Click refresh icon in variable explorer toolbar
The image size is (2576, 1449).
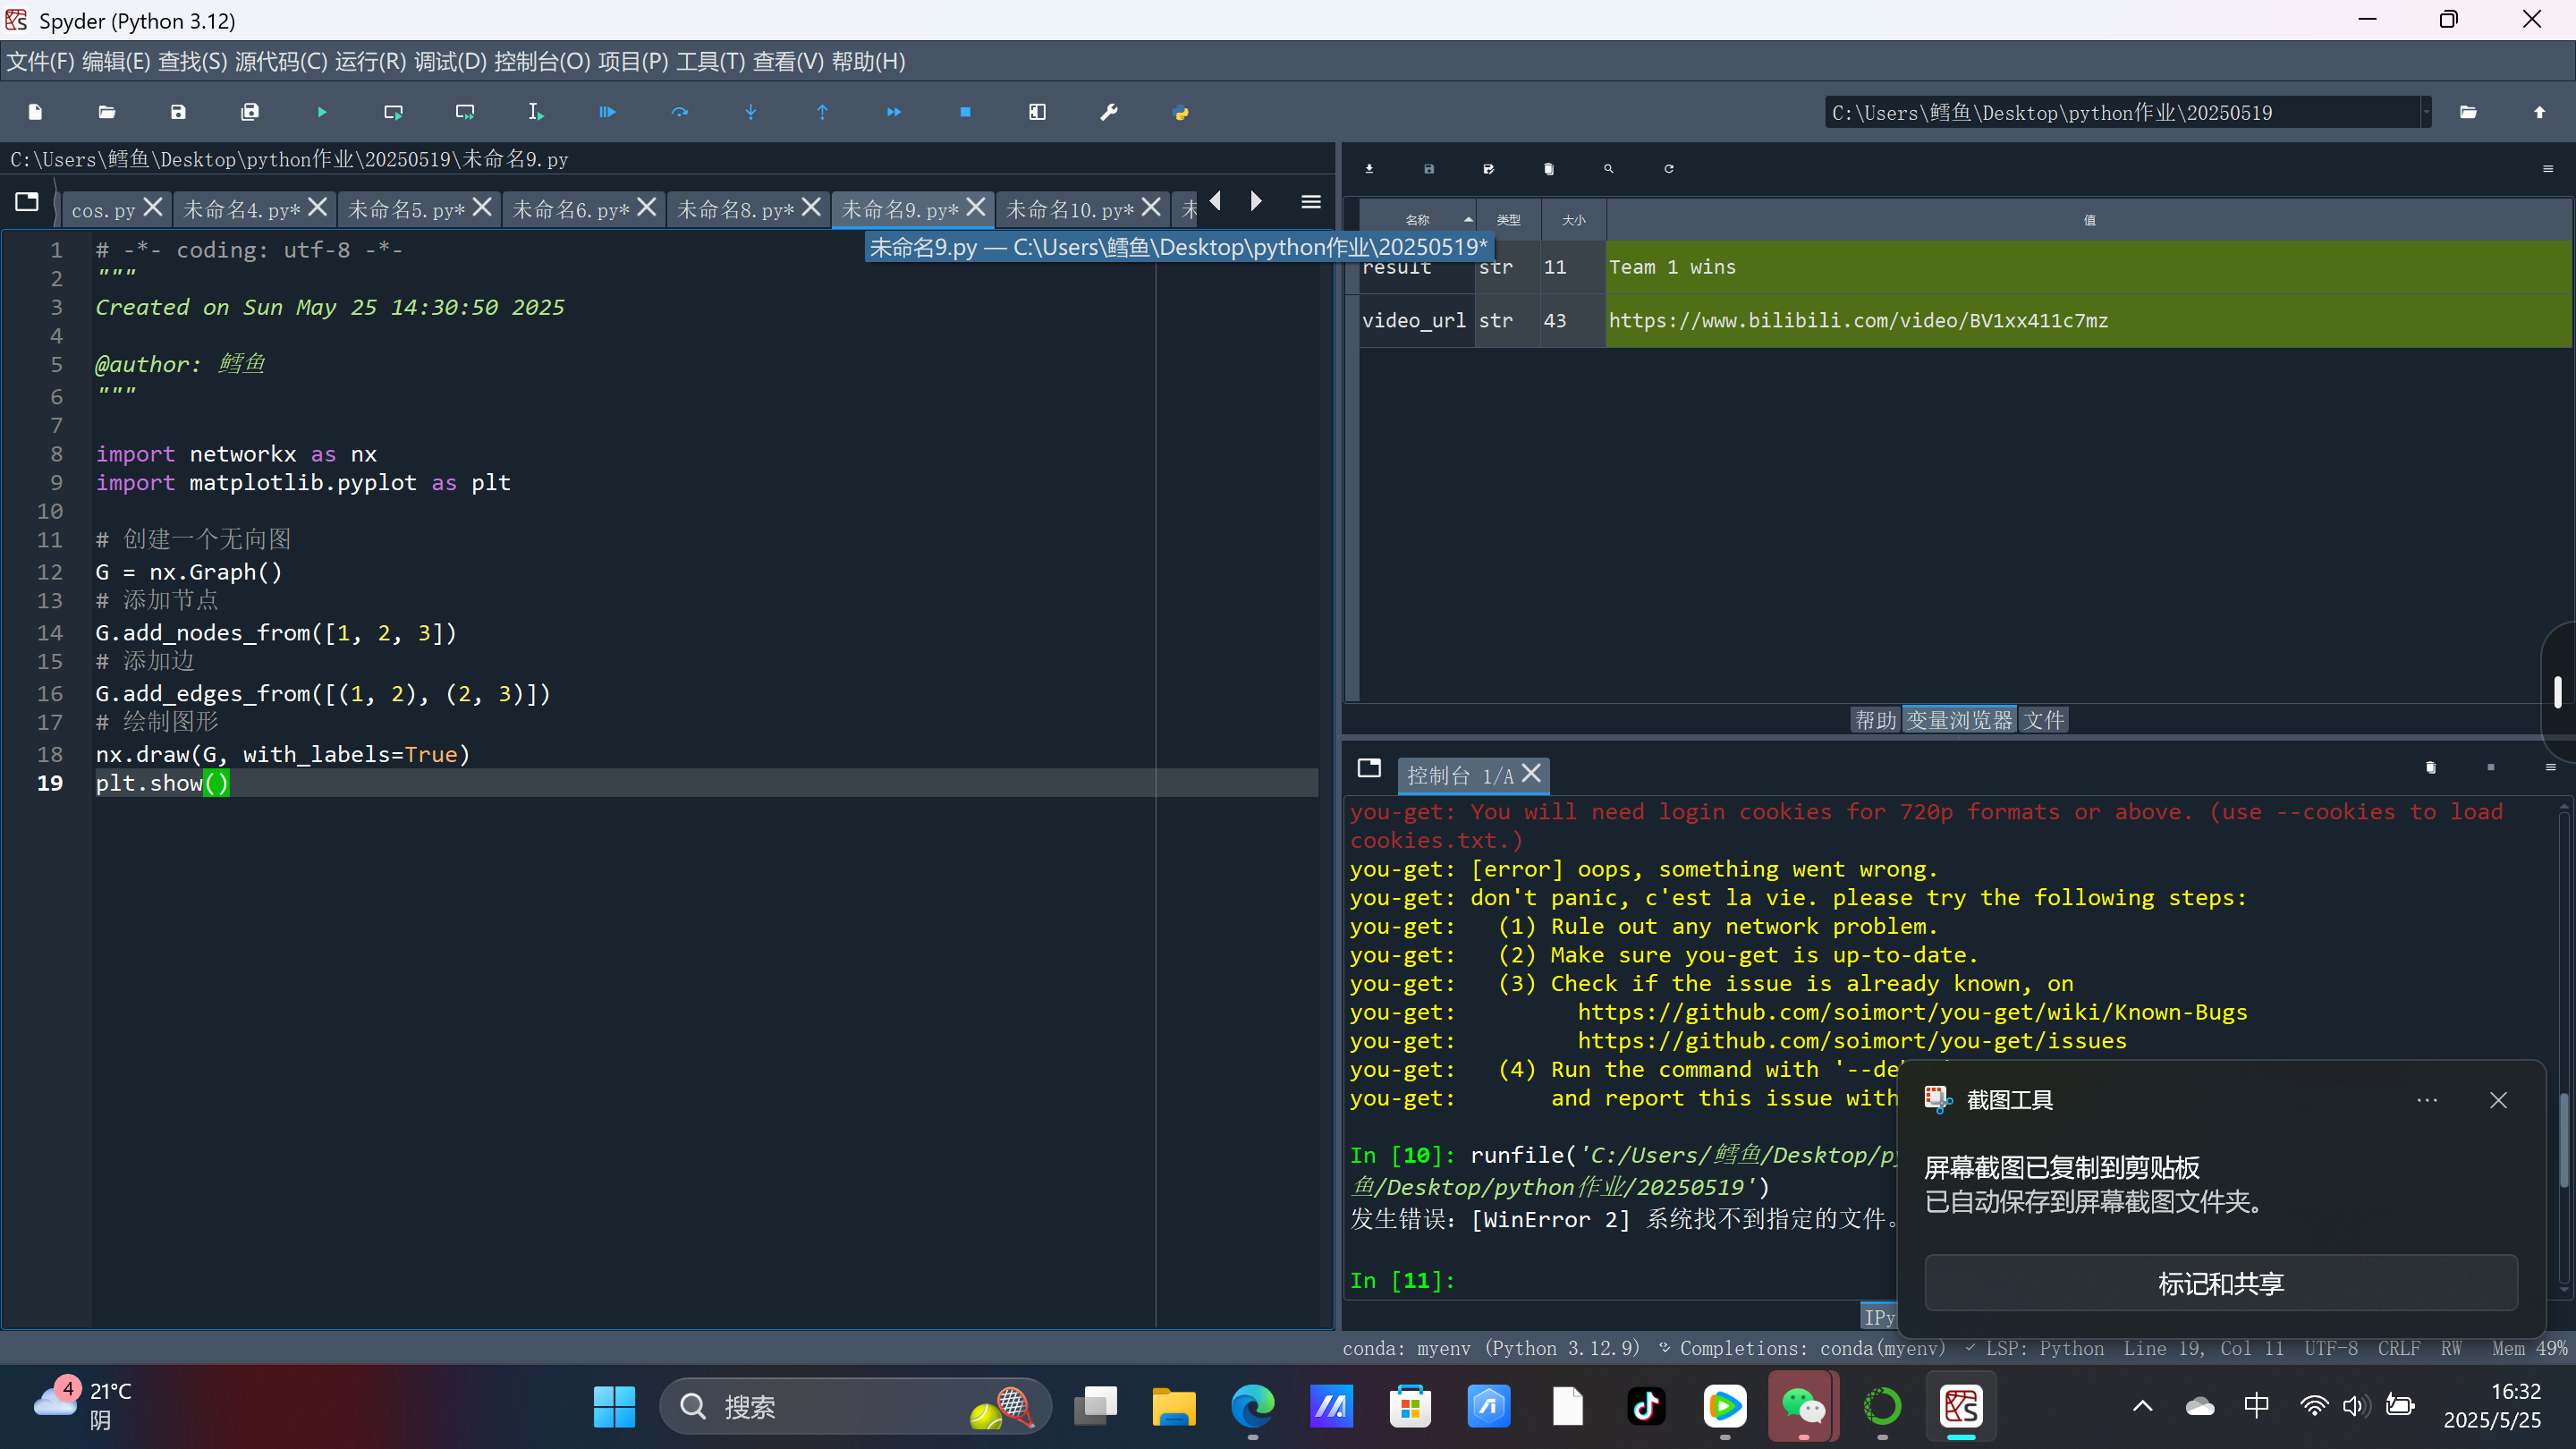click(x=1669, y=169)
